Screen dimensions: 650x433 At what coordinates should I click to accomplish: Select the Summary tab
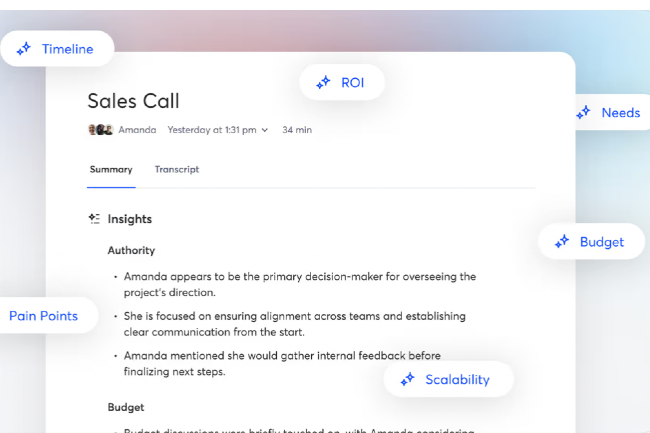(x=111, y=170)
